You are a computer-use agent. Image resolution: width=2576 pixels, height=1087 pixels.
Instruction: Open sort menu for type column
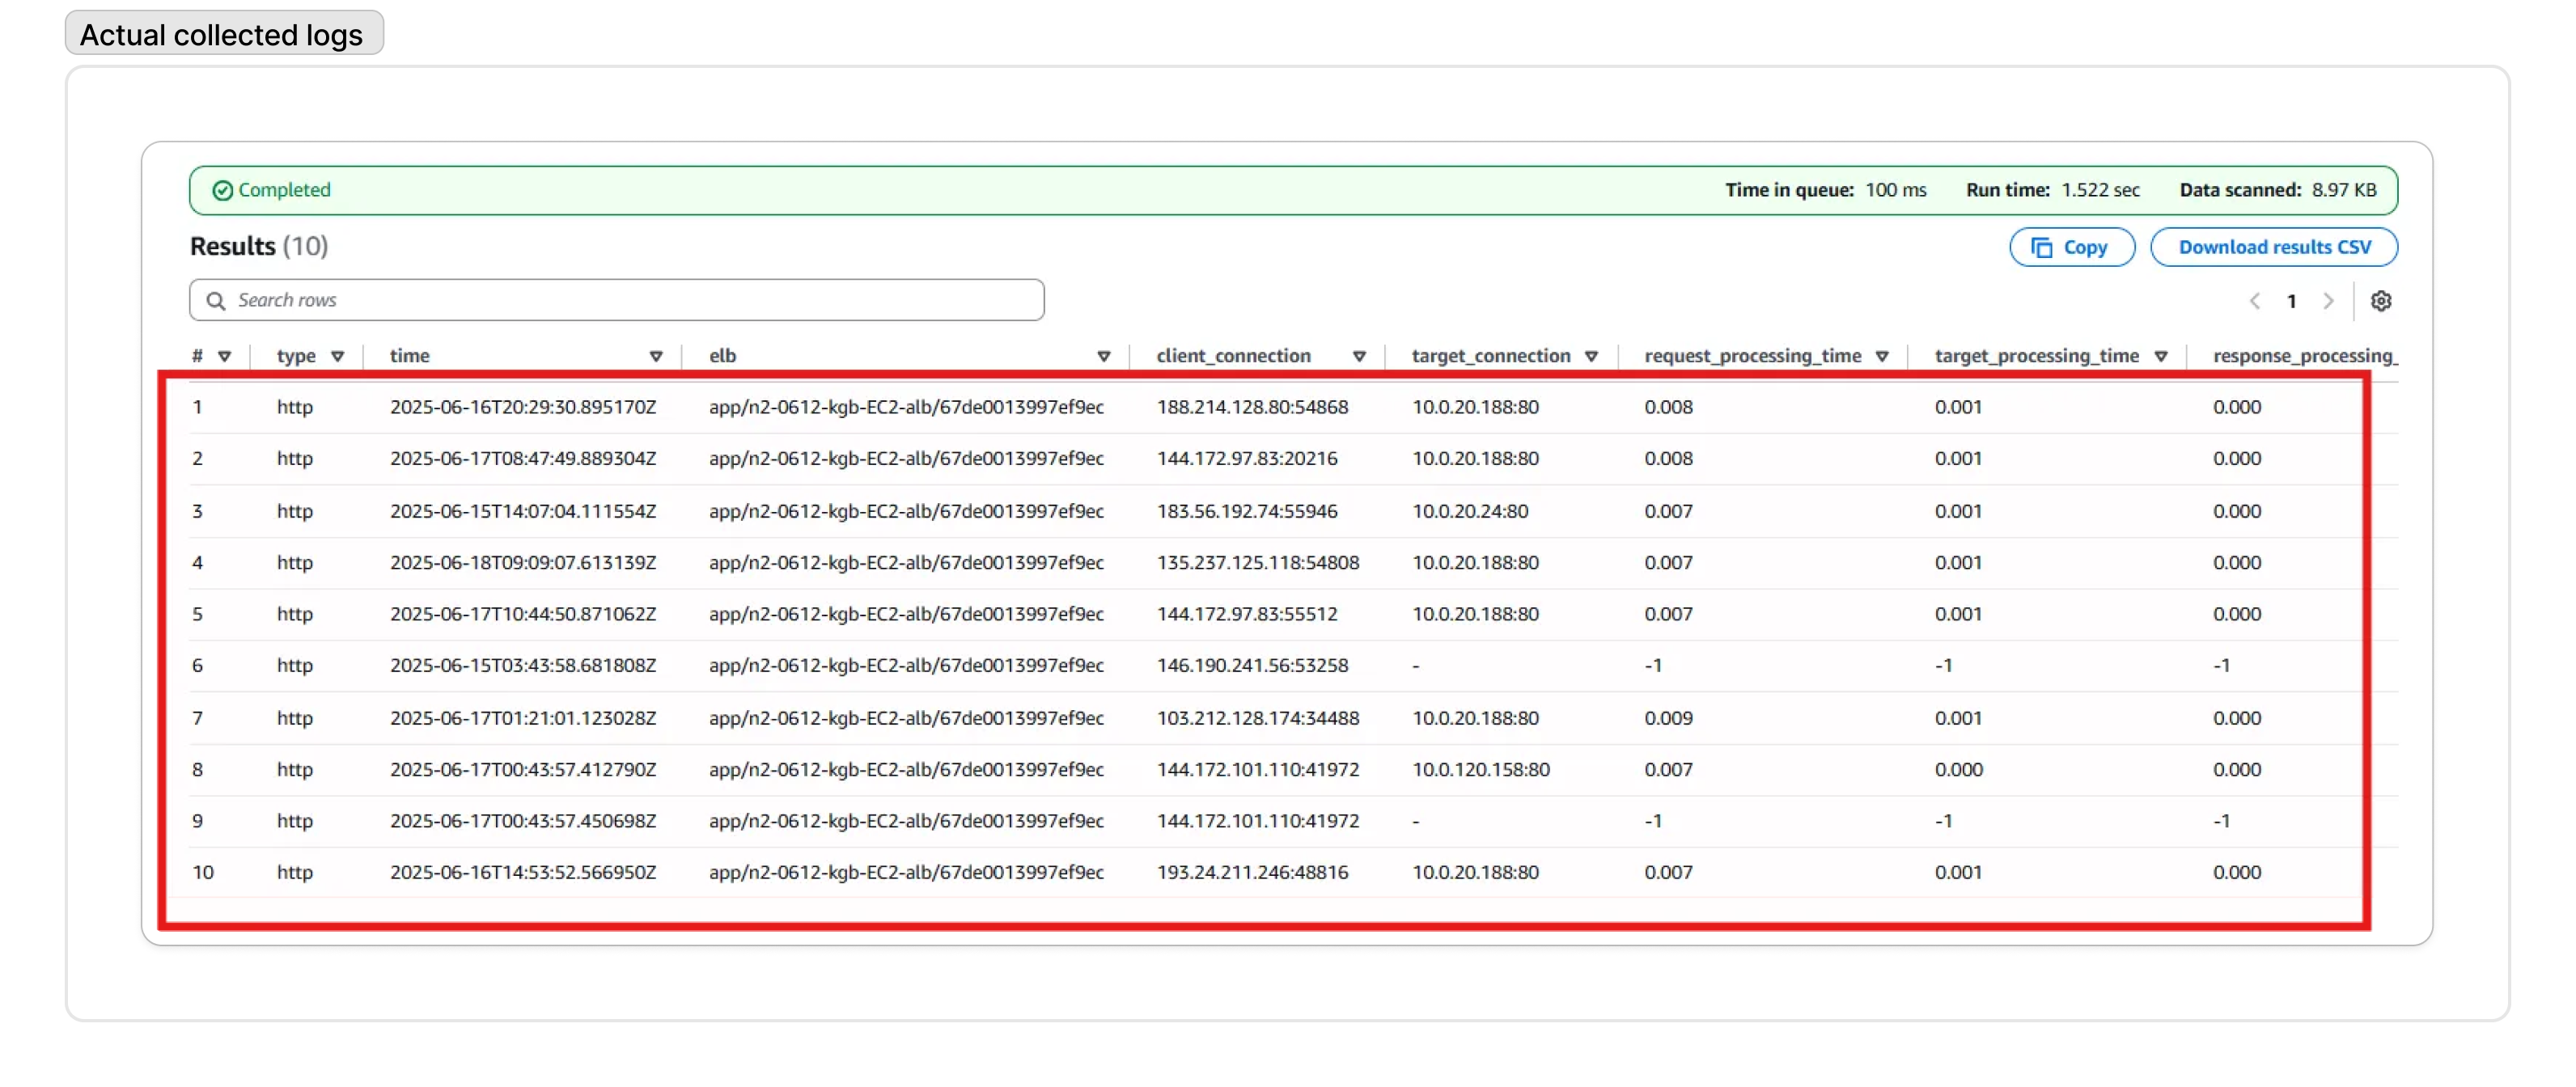click(x=338, y=356)
